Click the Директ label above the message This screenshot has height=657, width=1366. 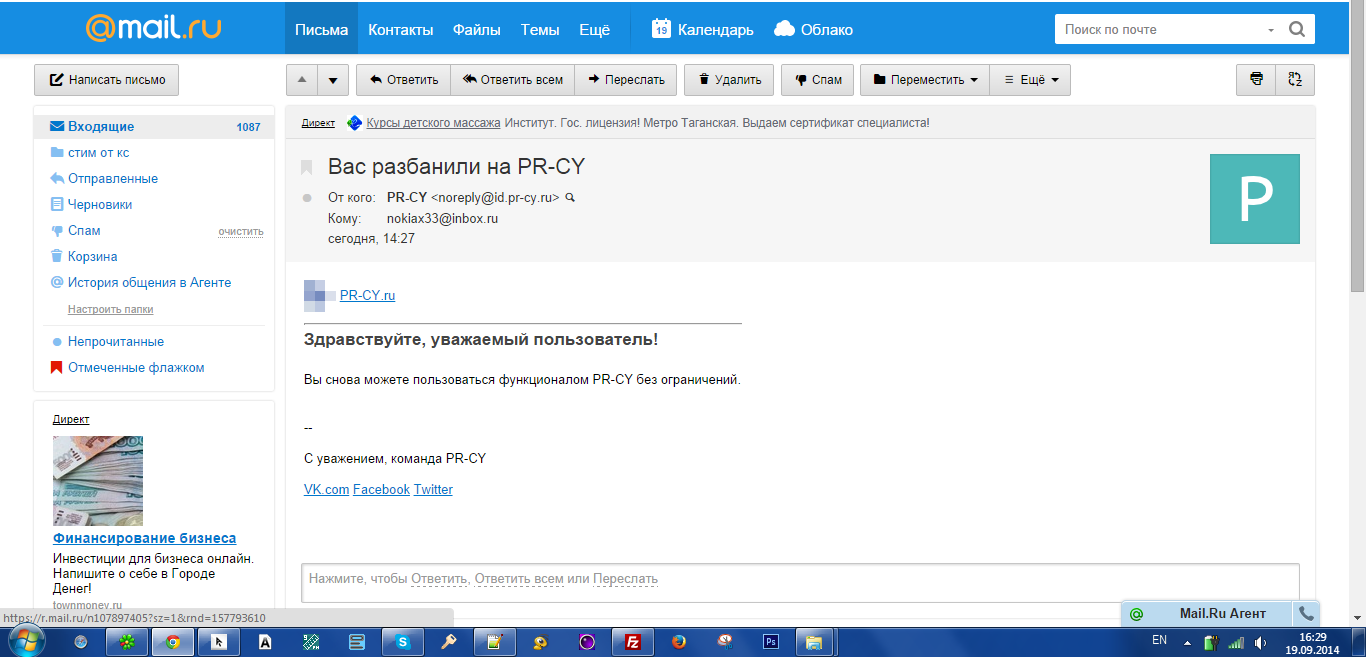tap(318, 123)
